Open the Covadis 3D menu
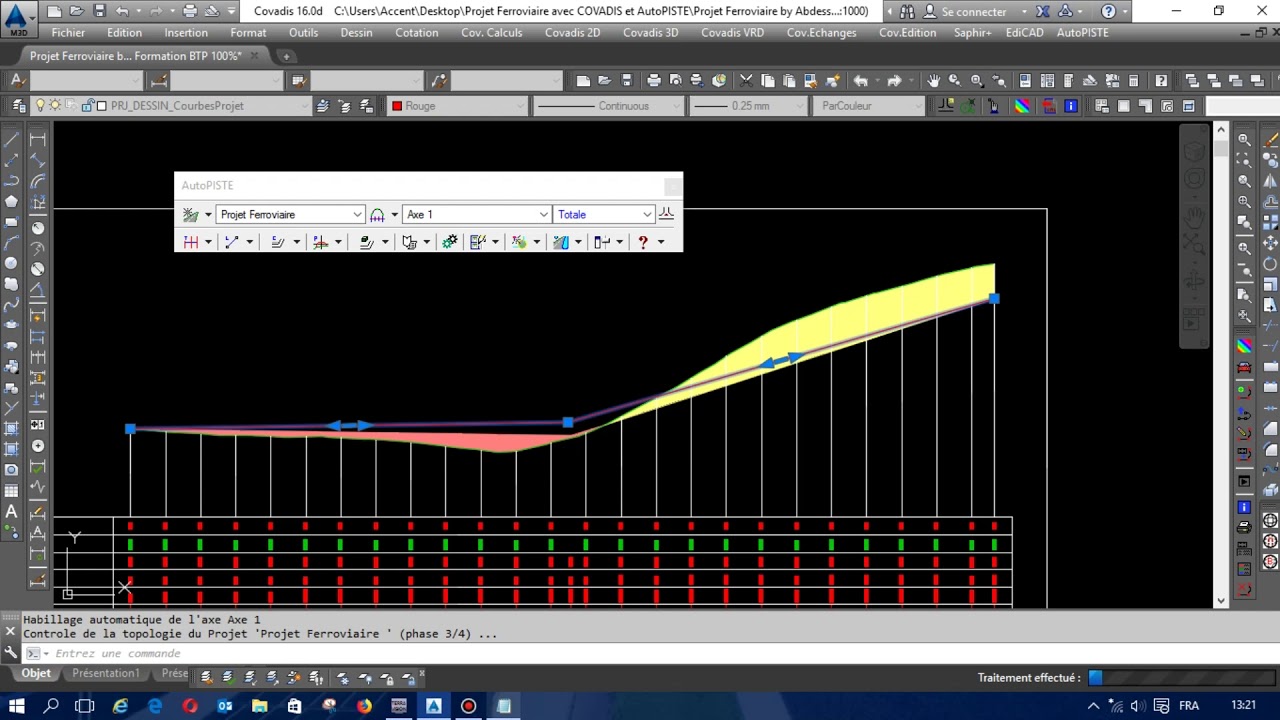The image size is (1280, 720). (650, 33)
